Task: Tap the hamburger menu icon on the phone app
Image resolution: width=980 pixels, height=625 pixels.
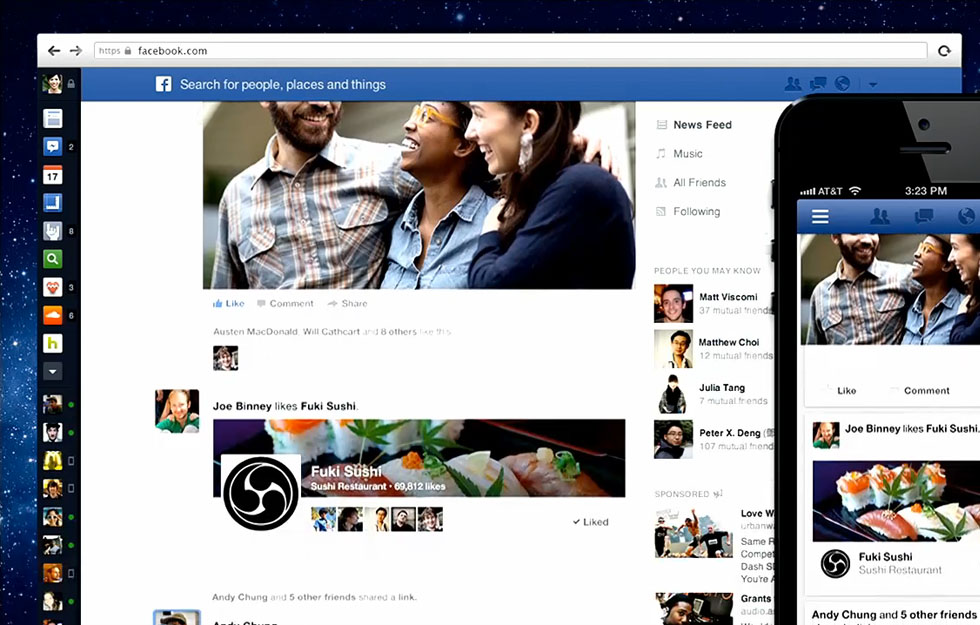Action: pyautogui.click(x=820, y=216)
